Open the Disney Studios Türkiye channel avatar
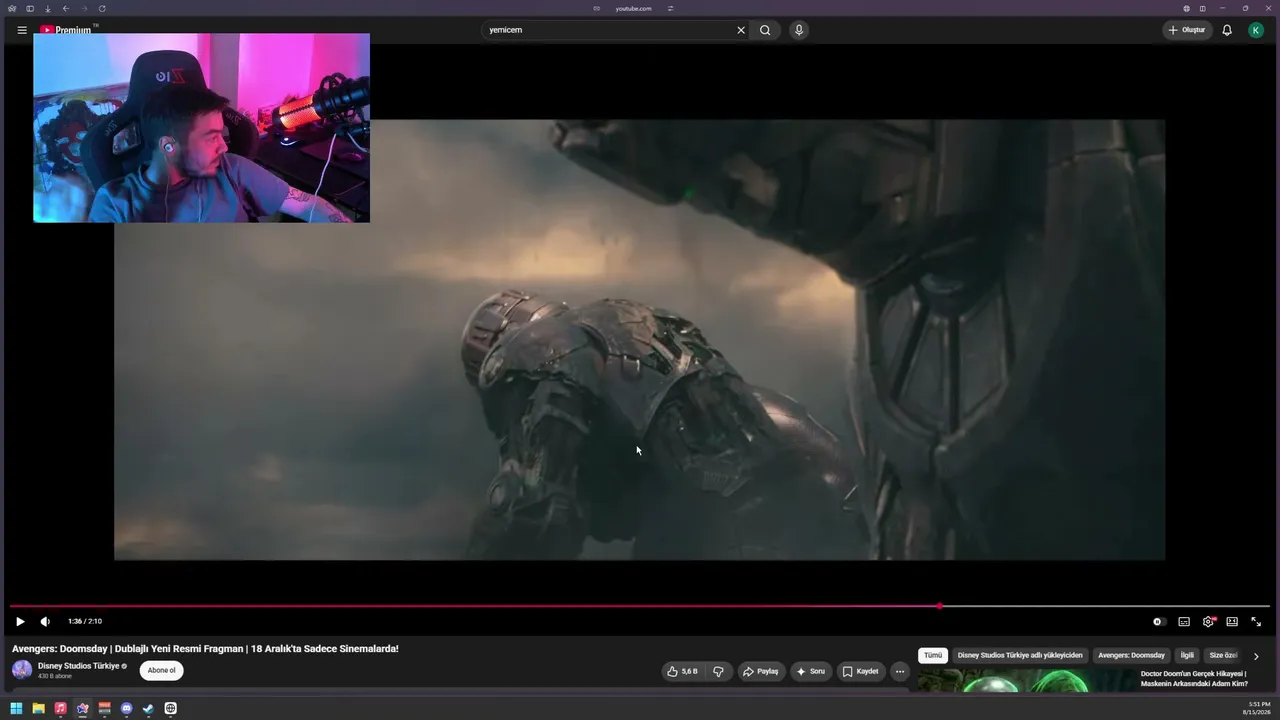This screenshot has width=1280, height=720. 22,670
